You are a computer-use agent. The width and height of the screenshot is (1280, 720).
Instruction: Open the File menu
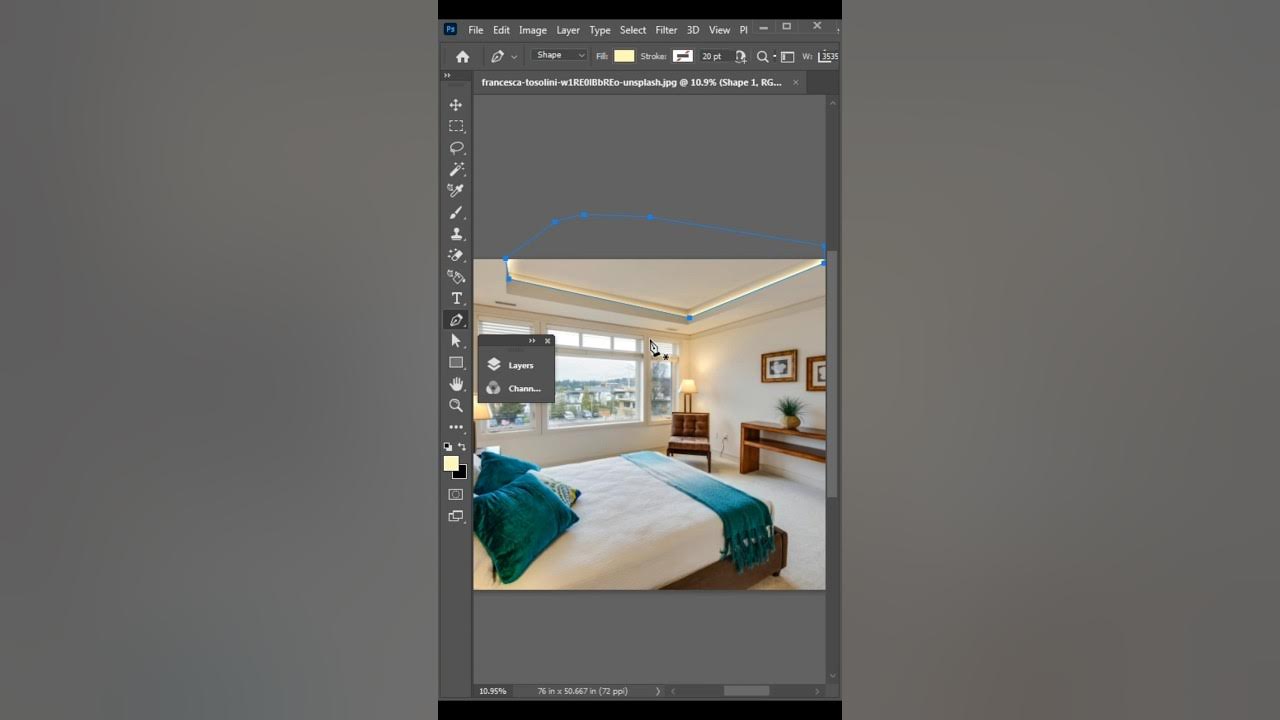pyautogui.click(x=476, y=30)
